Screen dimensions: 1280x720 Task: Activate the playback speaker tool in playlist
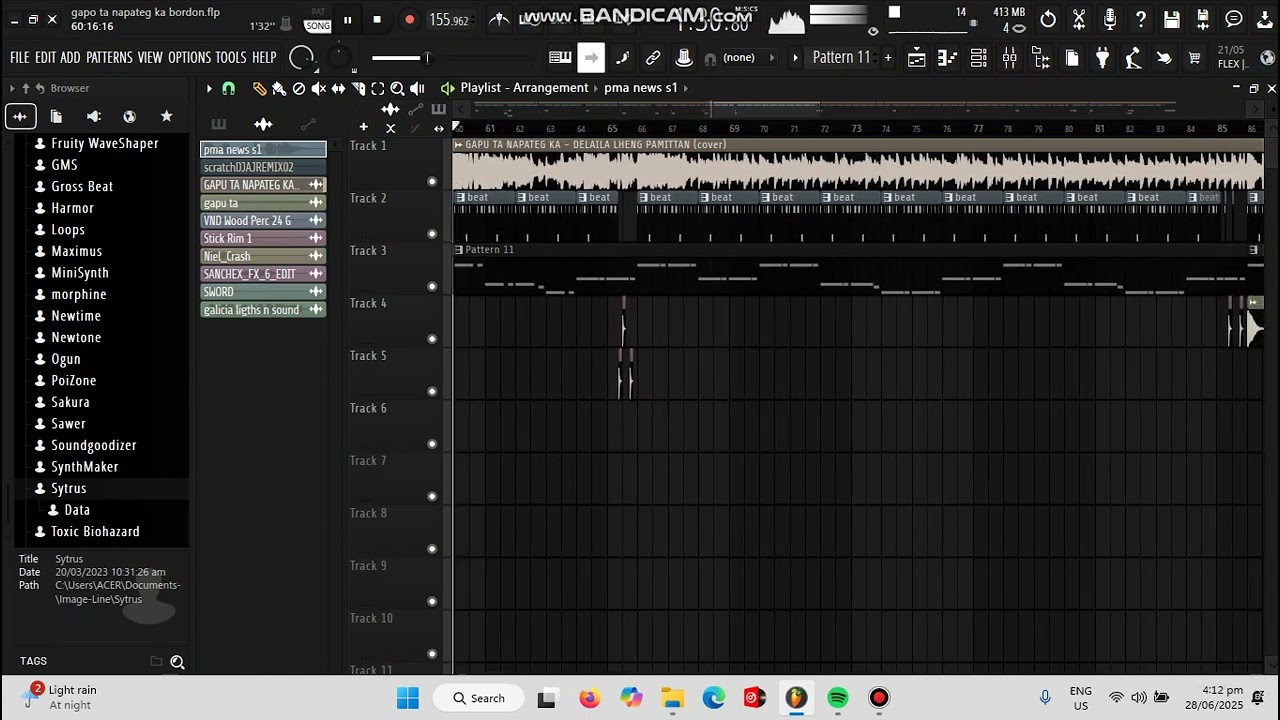[x=417, y=88]
